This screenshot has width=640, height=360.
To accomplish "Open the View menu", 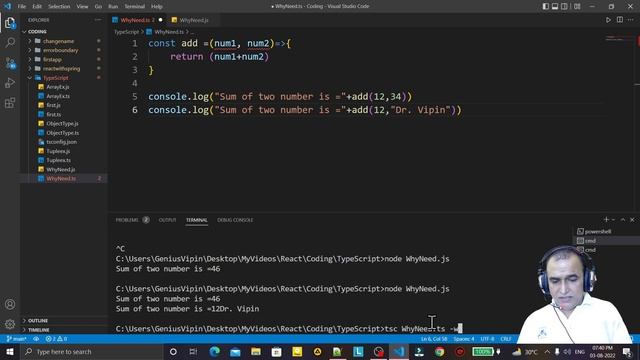I will pos(82,6).
